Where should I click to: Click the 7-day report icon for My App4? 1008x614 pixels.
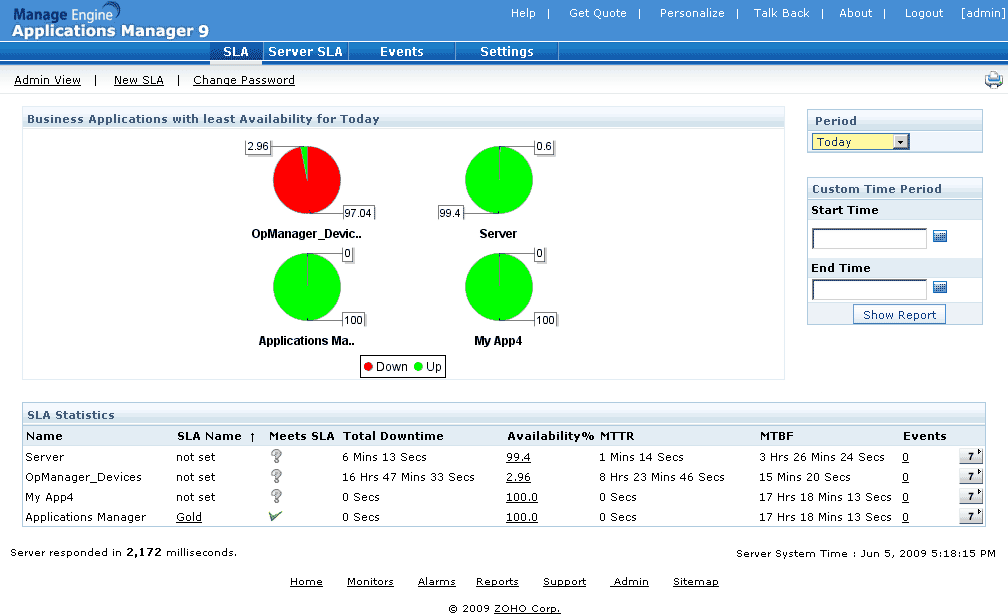pyautogui.click(x=971, y=496)
